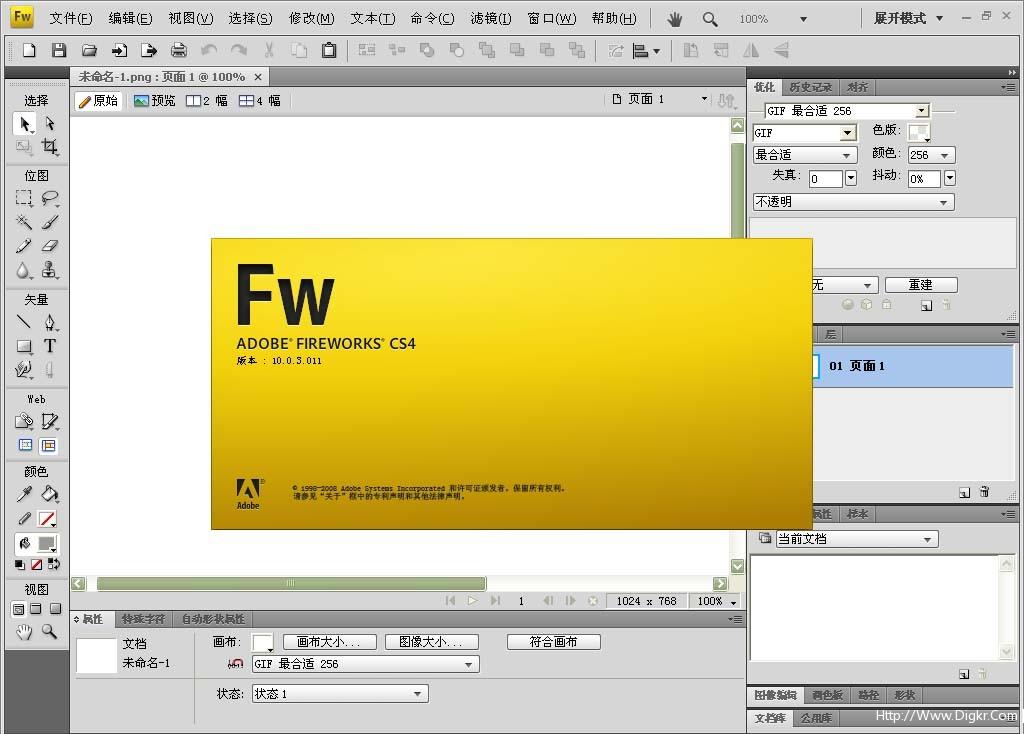1024x734 pixels.
Task: Click the 失真 loss input field
Action: click(x=825, y=179)
